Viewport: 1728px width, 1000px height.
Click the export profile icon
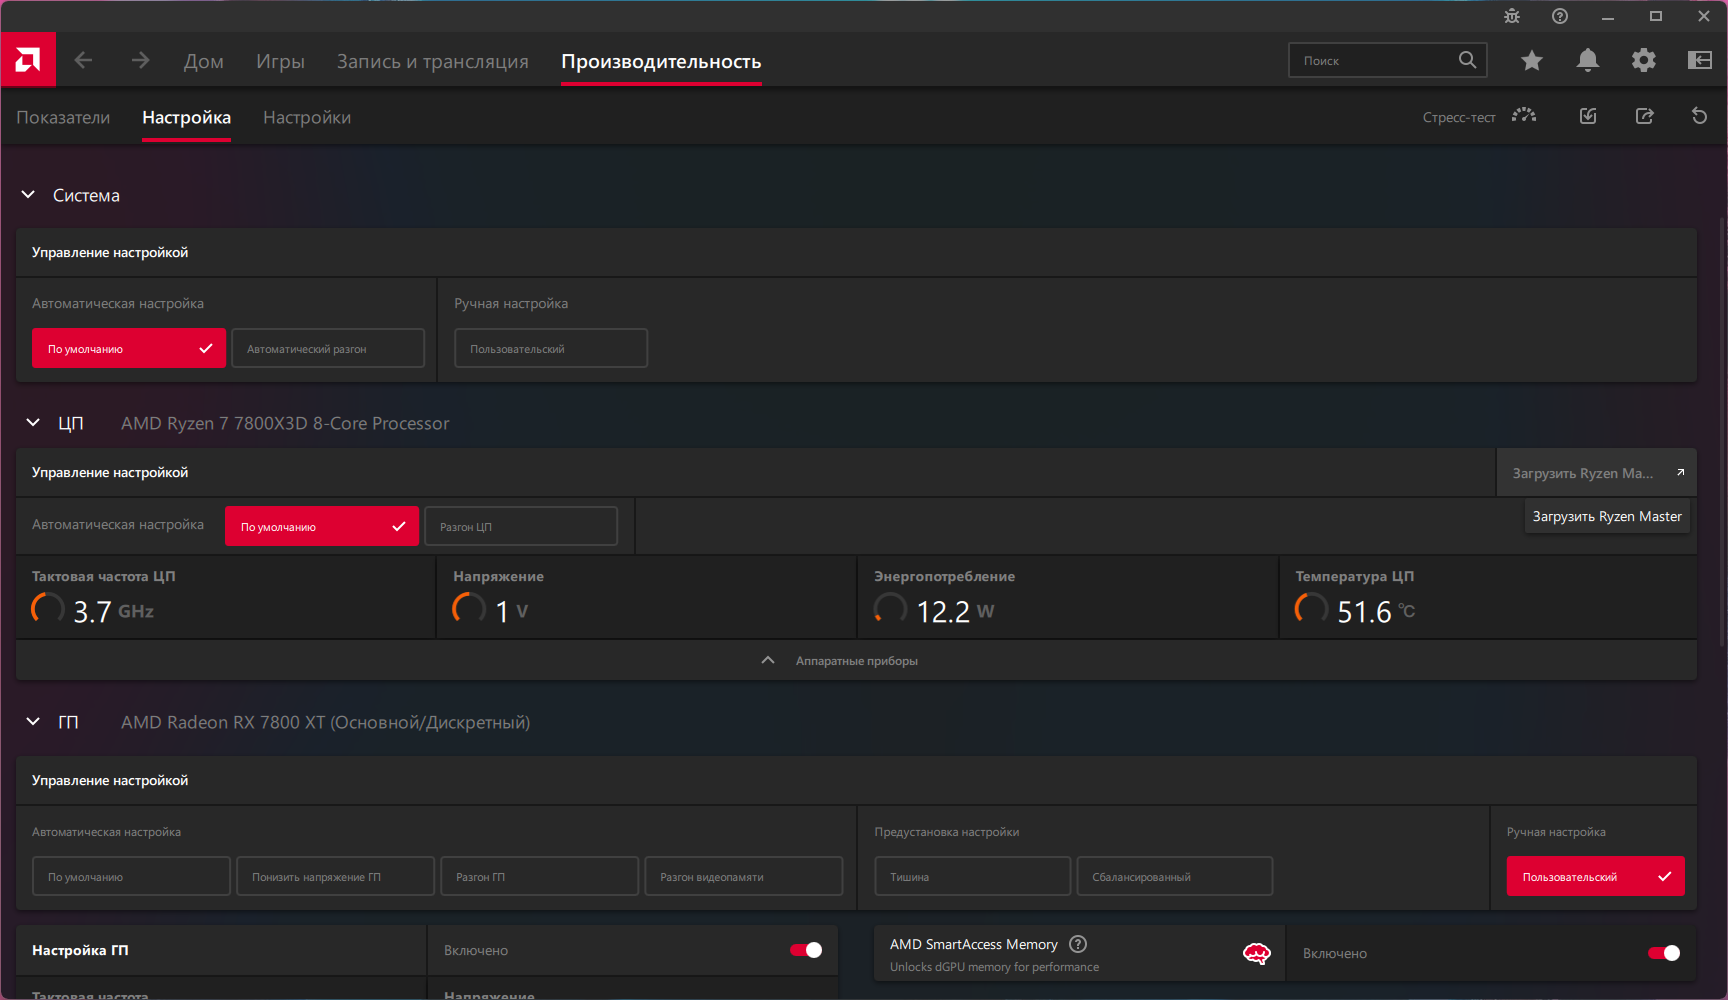[1644, 116]
